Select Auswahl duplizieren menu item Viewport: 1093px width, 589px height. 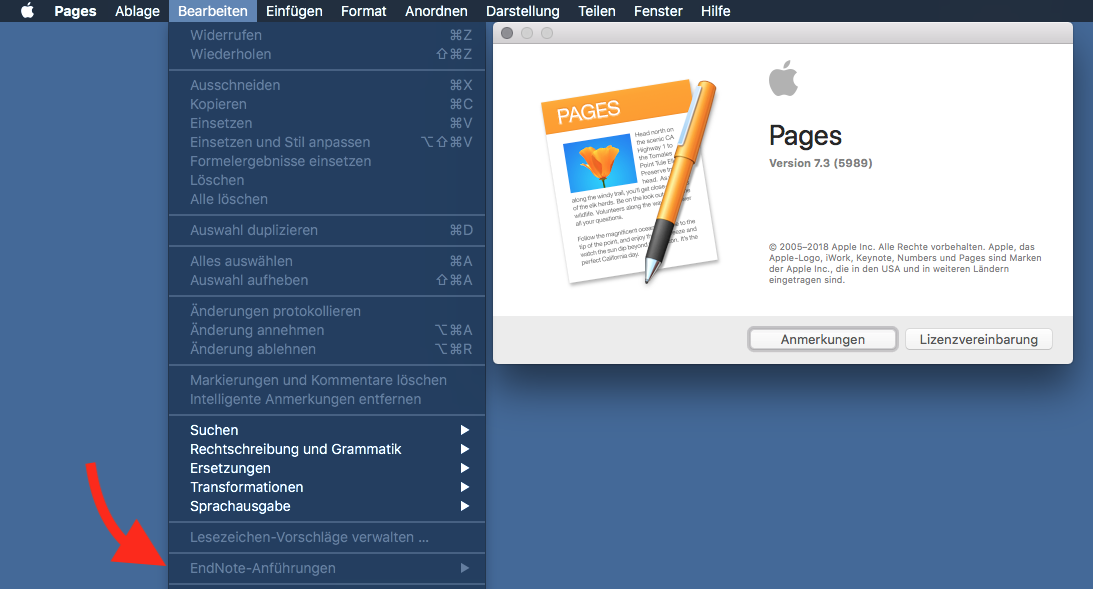pyautogui.click(x=327, y=230)
